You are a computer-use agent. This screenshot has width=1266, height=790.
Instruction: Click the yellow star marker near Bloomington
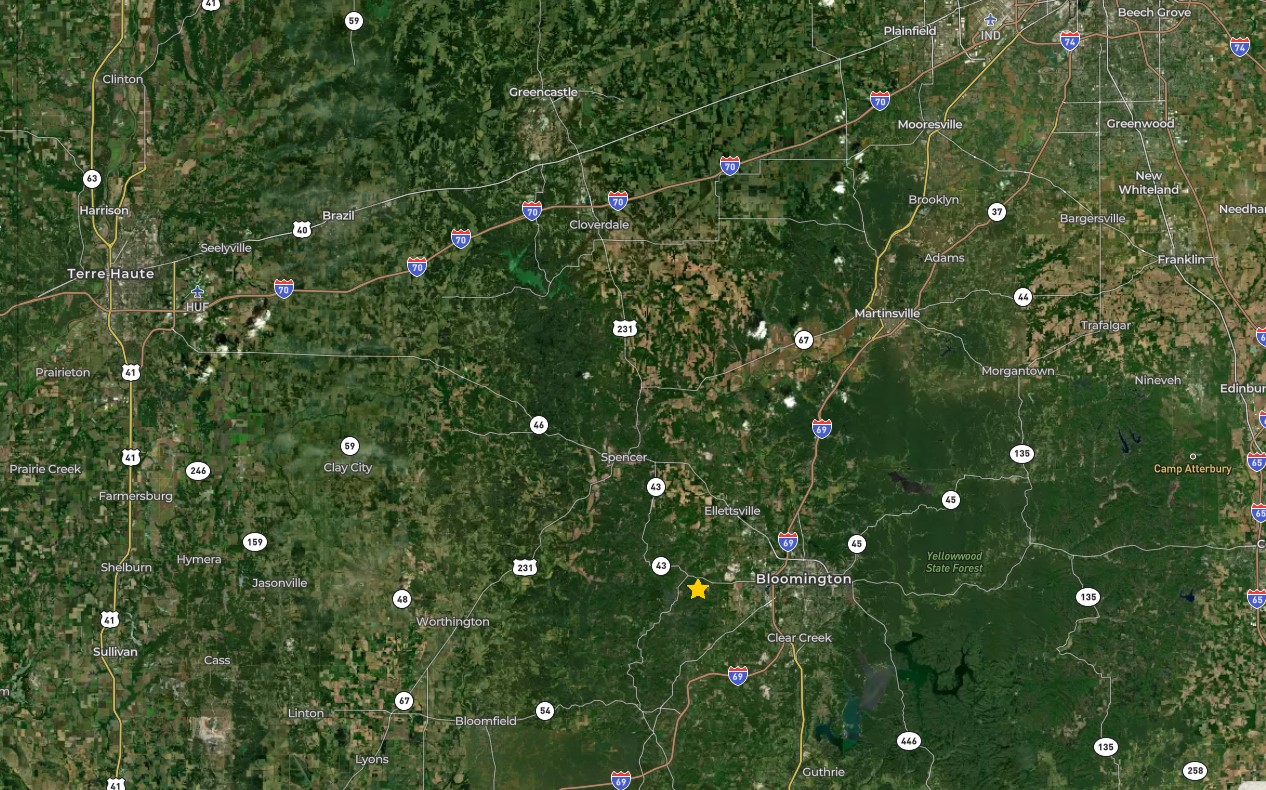(x=698, y=589)
